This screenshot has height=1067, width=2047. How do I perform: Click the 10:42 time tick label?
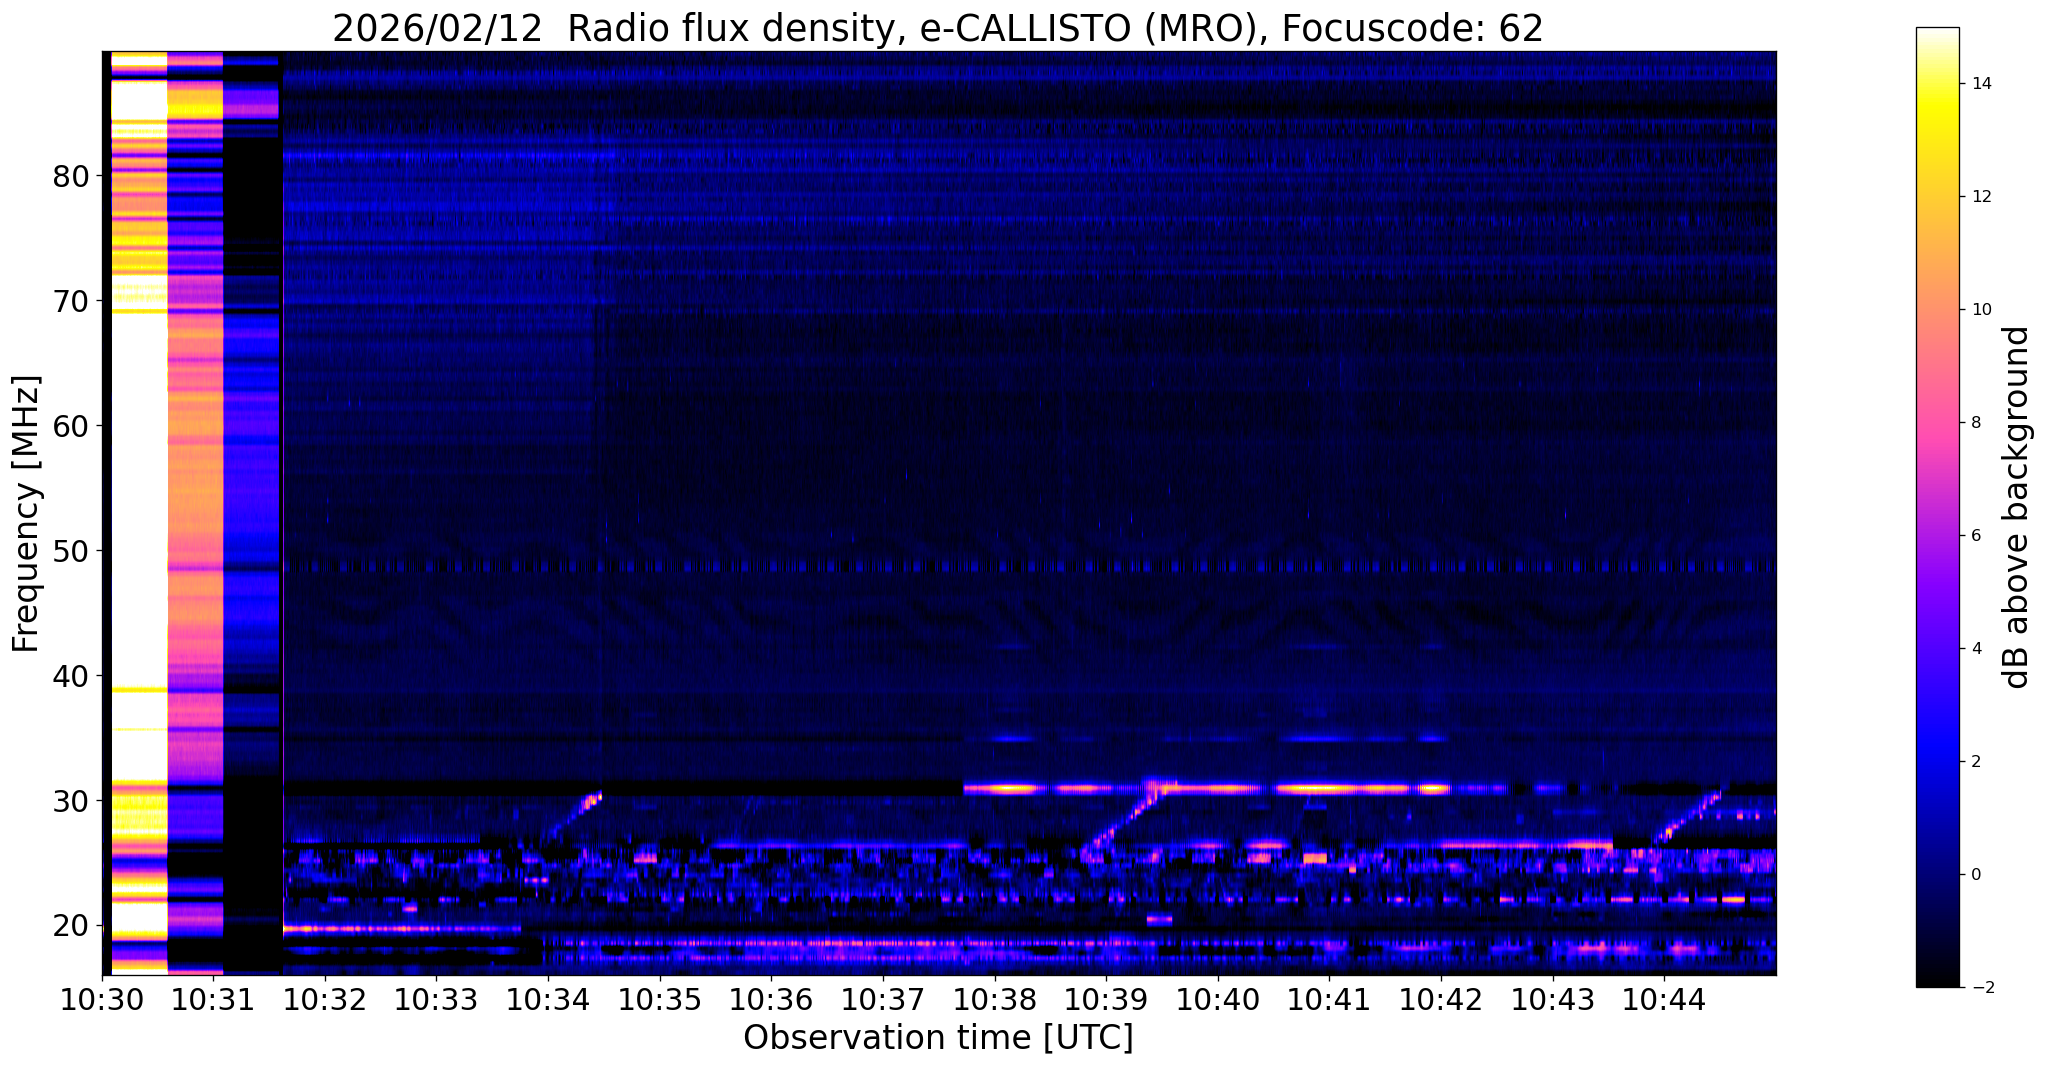[x=1441, y=999]
